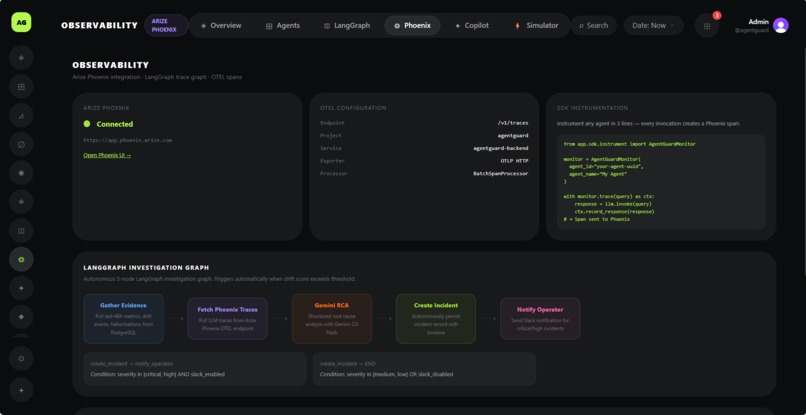The height and width of the screenshot is (415, 806).
Task: Select the triangle icon in left sidebar
Action: coord(21,116)
